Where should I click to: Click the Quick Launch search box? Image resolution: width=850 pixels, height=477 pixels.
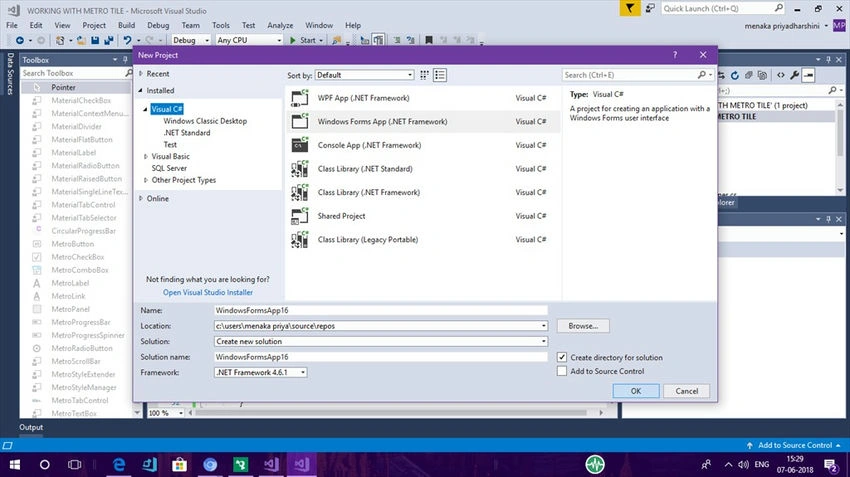(723, 9)
